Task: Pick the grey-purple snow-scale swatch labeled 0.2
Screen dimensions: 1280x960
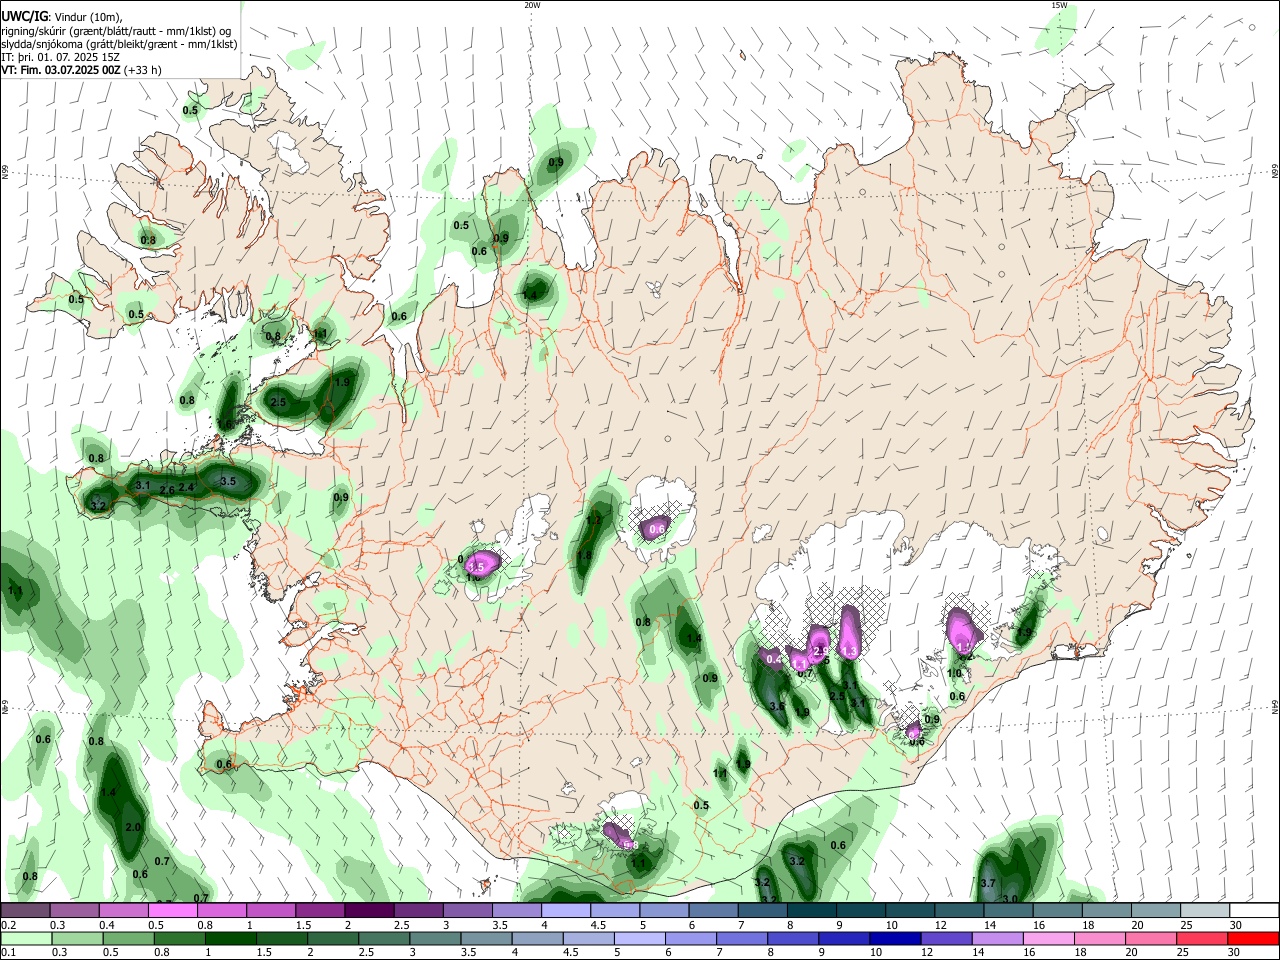Action: coord(26,910)
